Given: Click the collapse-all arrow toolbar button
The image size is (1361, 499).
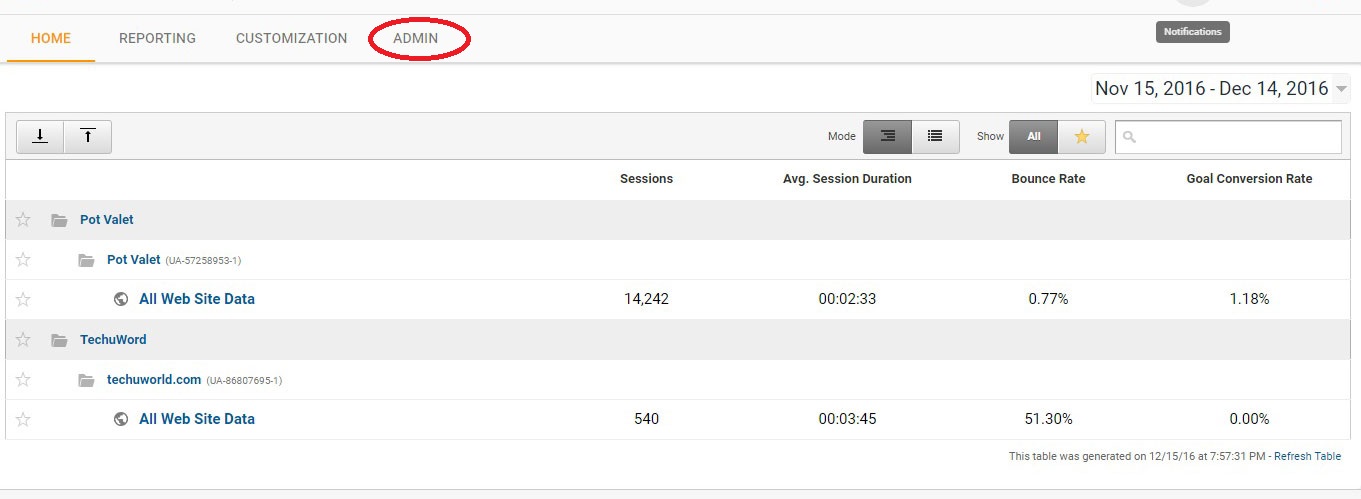Looking at the screenshot, I should point(88,137).
